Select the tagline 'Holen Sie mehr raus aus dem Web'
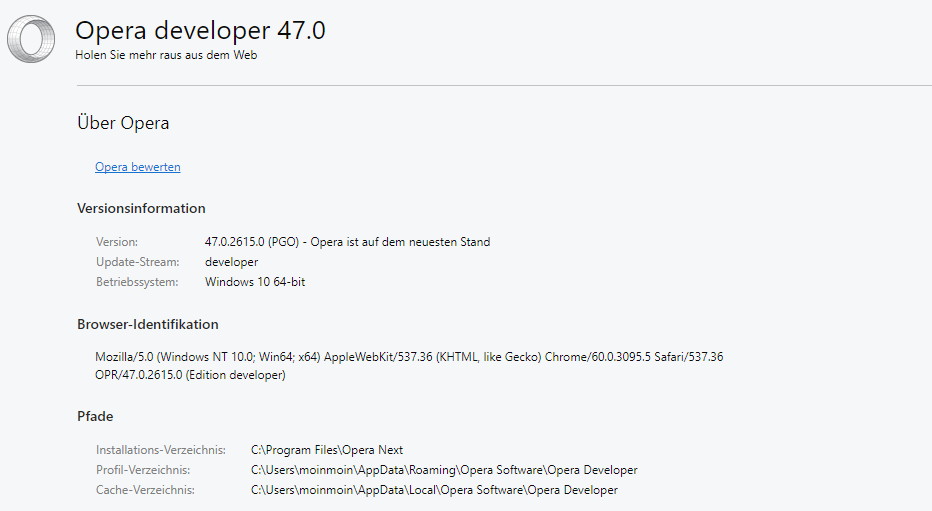932x511 pixels. coord(166,55)
